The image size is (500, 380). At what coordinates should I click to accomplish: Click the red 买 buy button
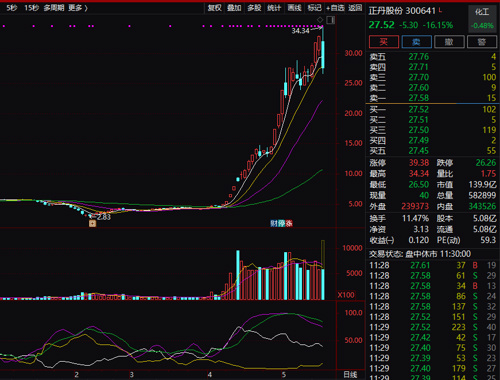click(x=384, y=42)
